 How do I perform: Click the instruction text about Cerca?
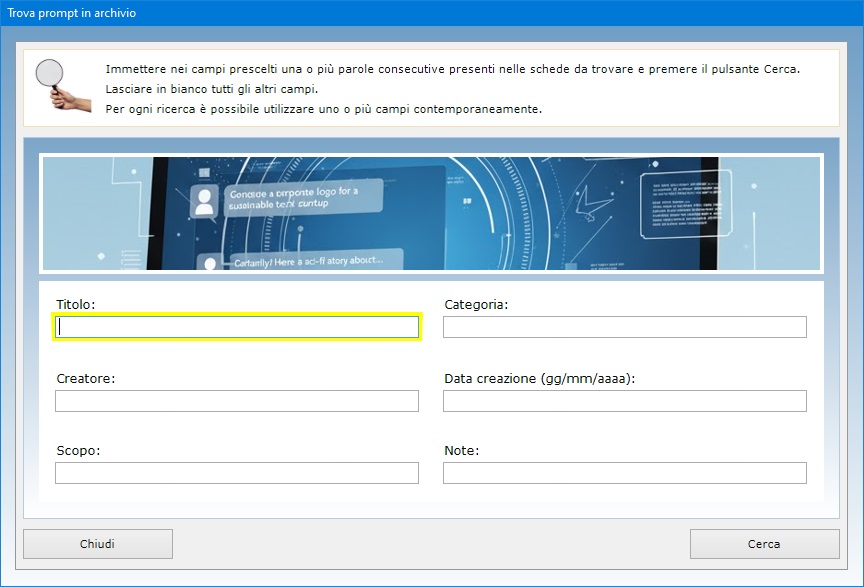tap(452, 69)
